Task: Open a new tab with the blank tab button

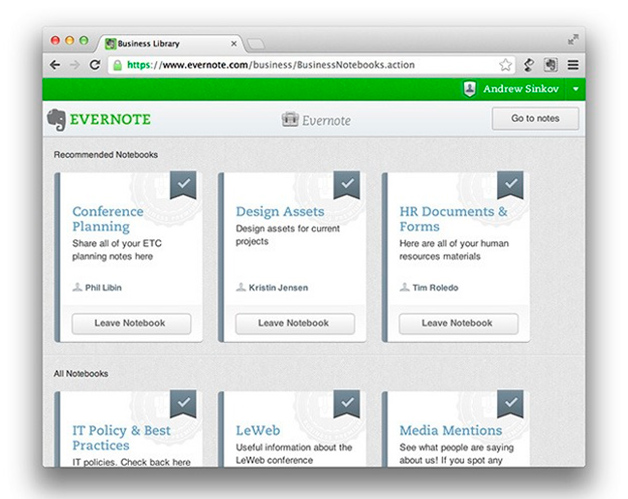Action: tap(255, 44)
